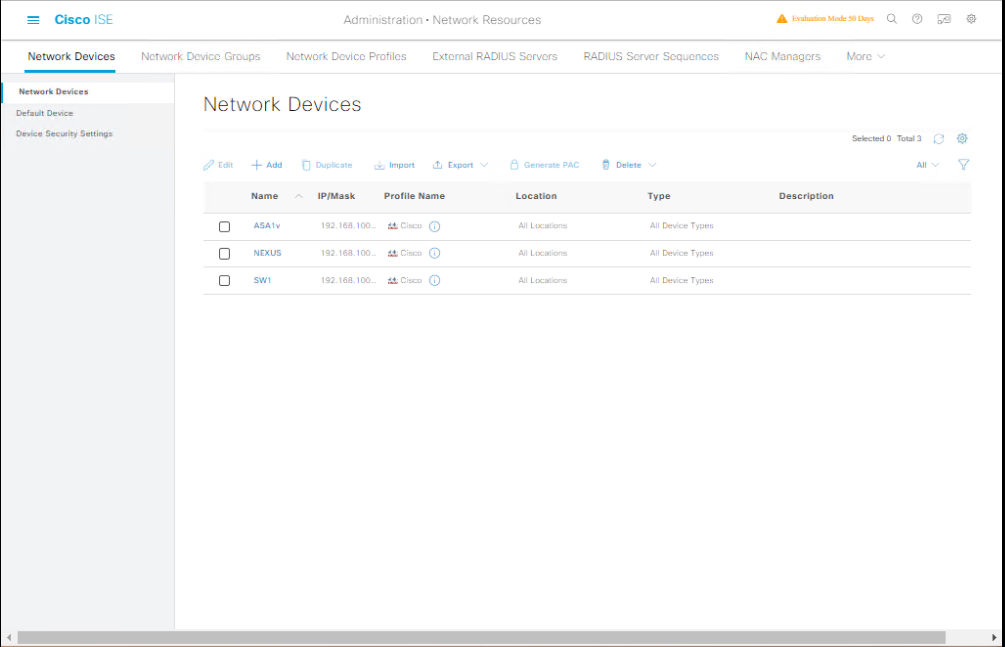Click the Duplicate copy icon
Screen dimensions: 1005x647
tap(306, 165)
